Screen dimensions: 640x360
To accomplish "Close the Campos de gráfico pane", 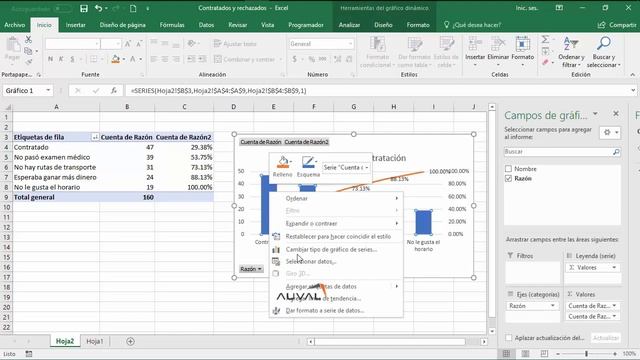I will tap(616, 113).
